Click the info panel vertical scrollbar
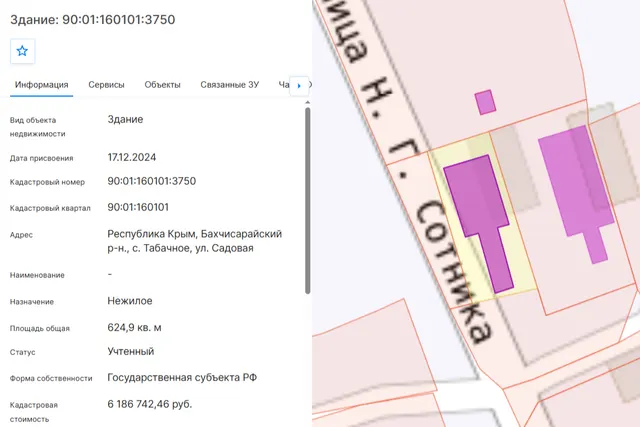Image resolution: width=640 pixels, height=427 pixels. [x=308, y=200]
